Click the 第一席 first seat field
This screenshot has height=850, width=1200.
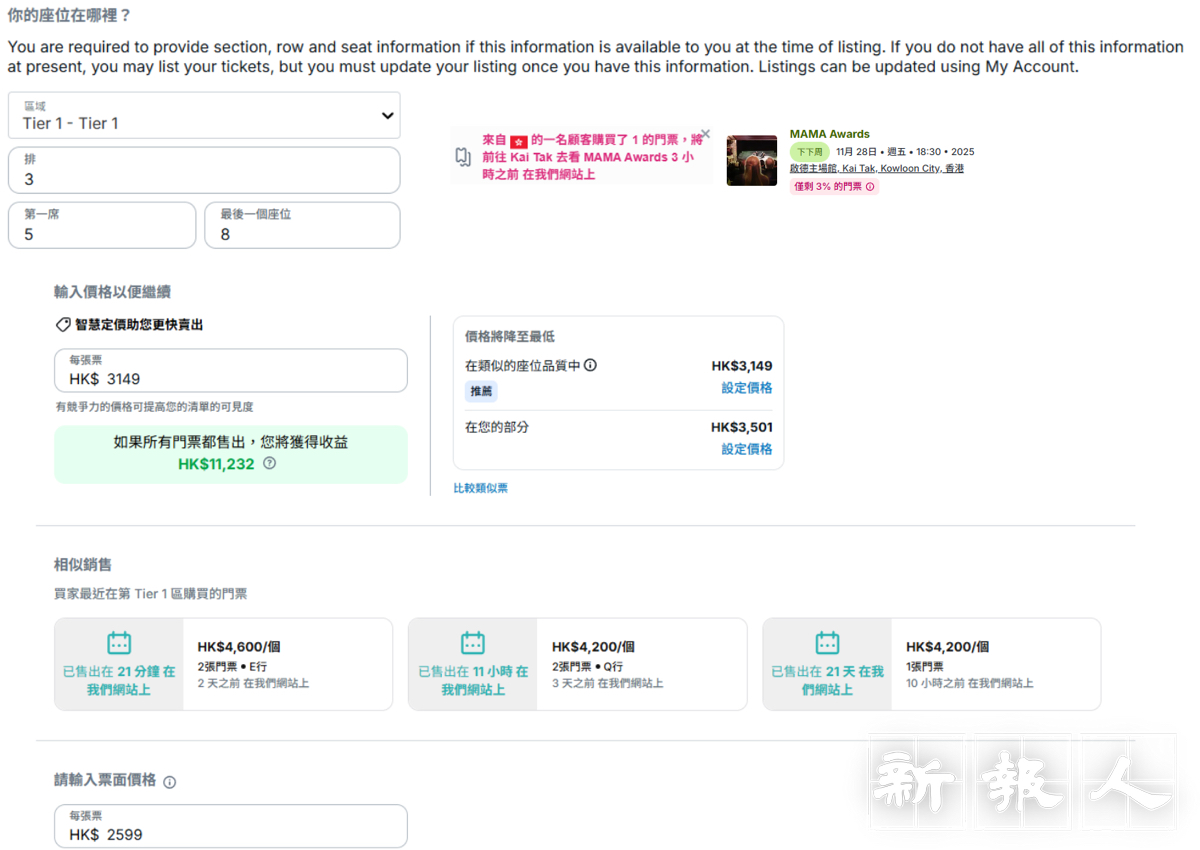click(x=102, y=226)
